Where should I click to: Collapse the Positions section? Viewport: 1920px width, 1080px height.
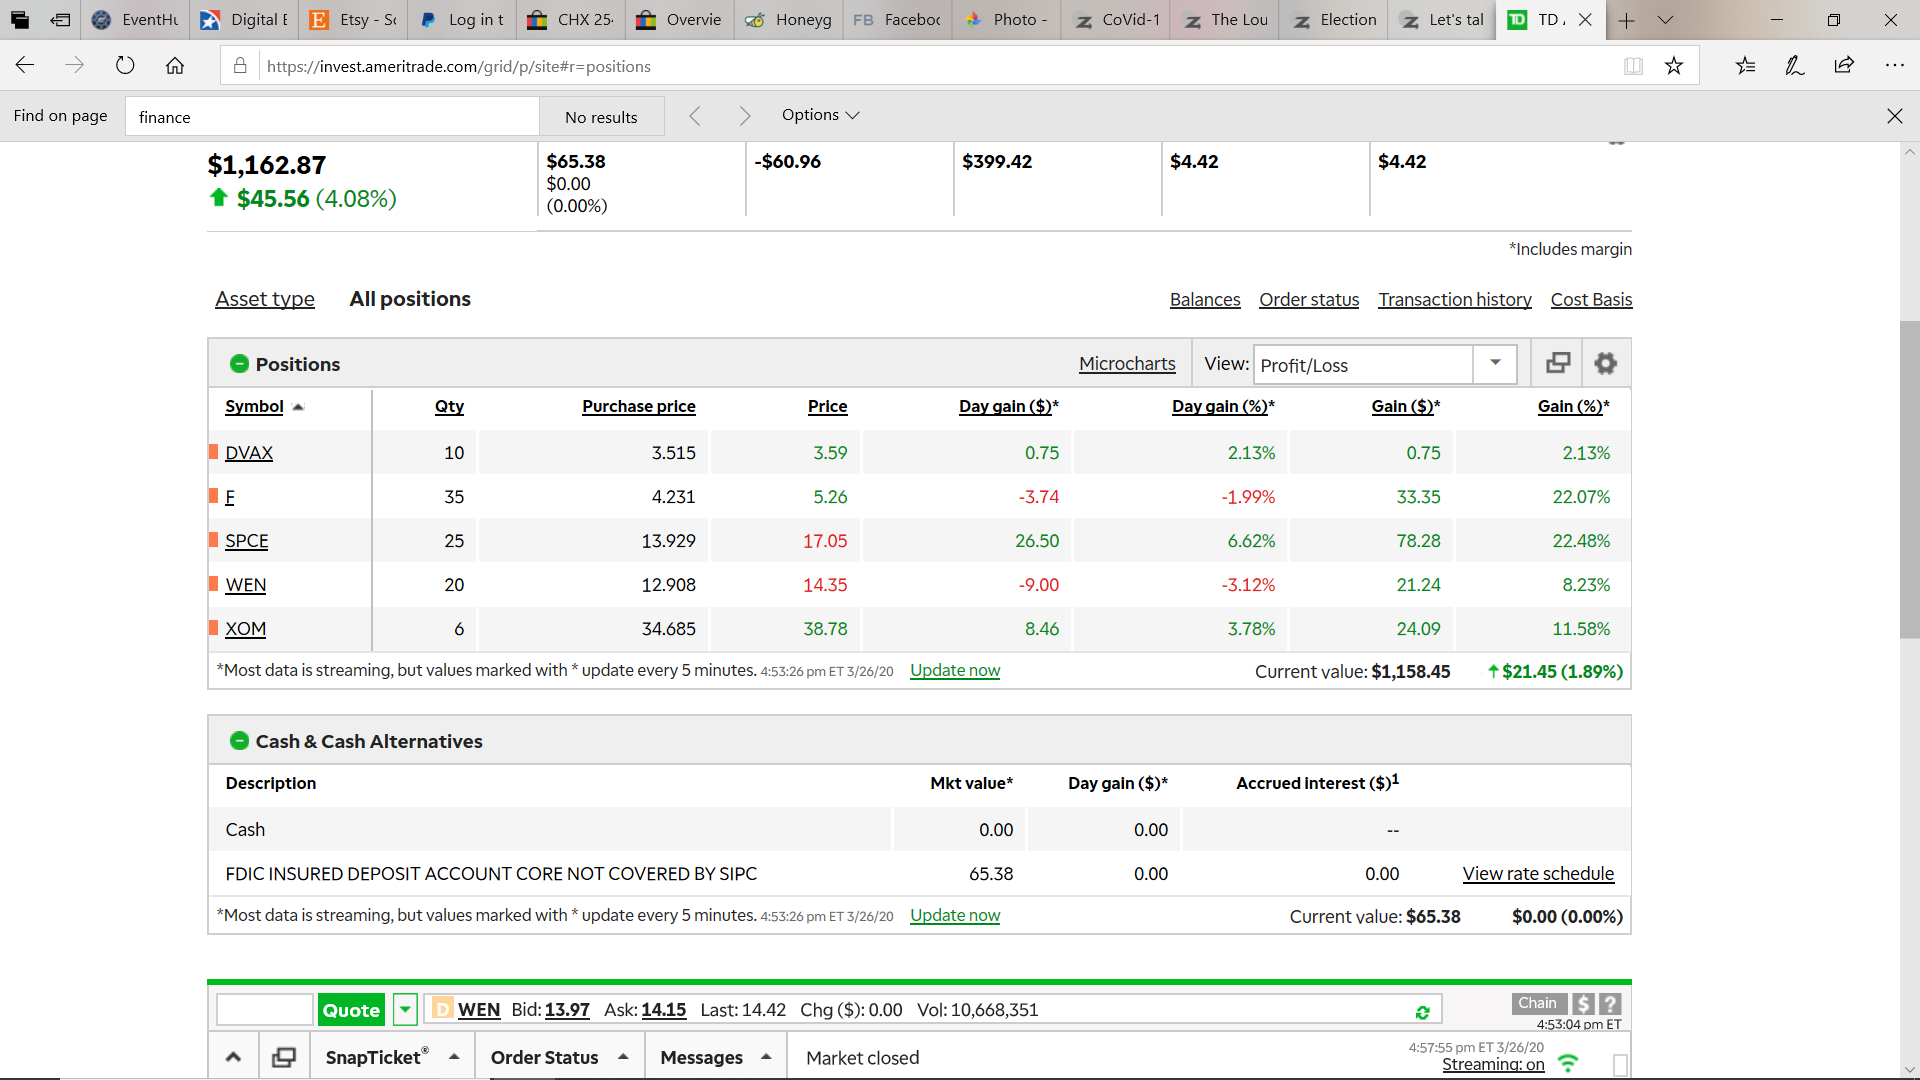coord(239,364)
